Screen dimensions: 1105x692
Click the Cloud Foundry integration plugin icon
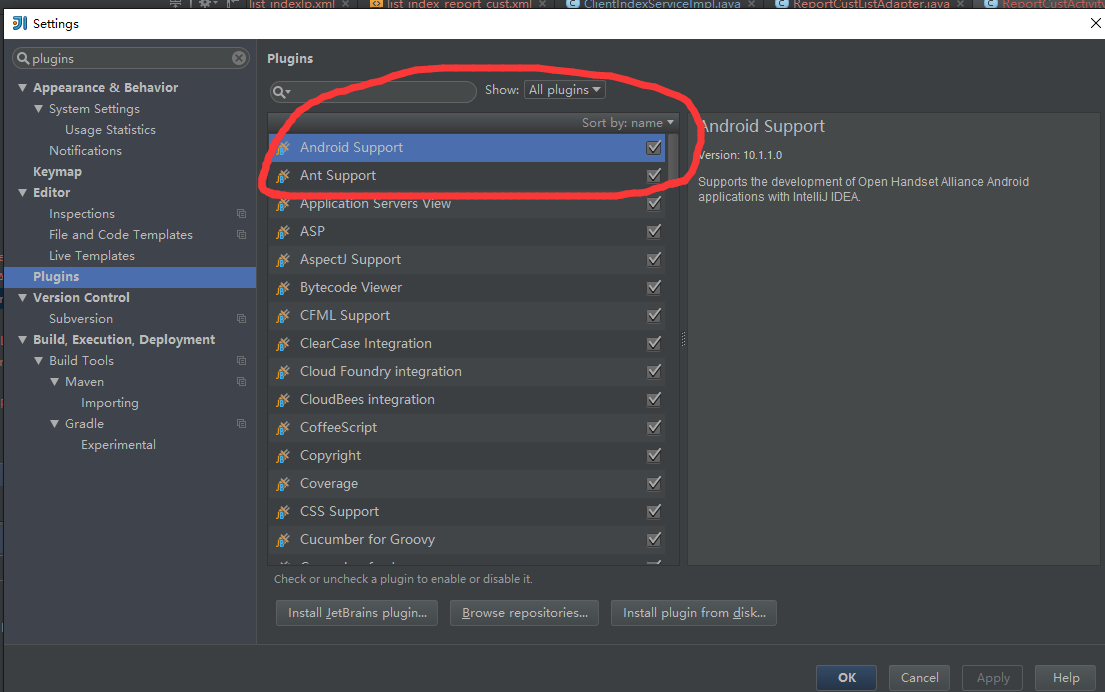283,372
